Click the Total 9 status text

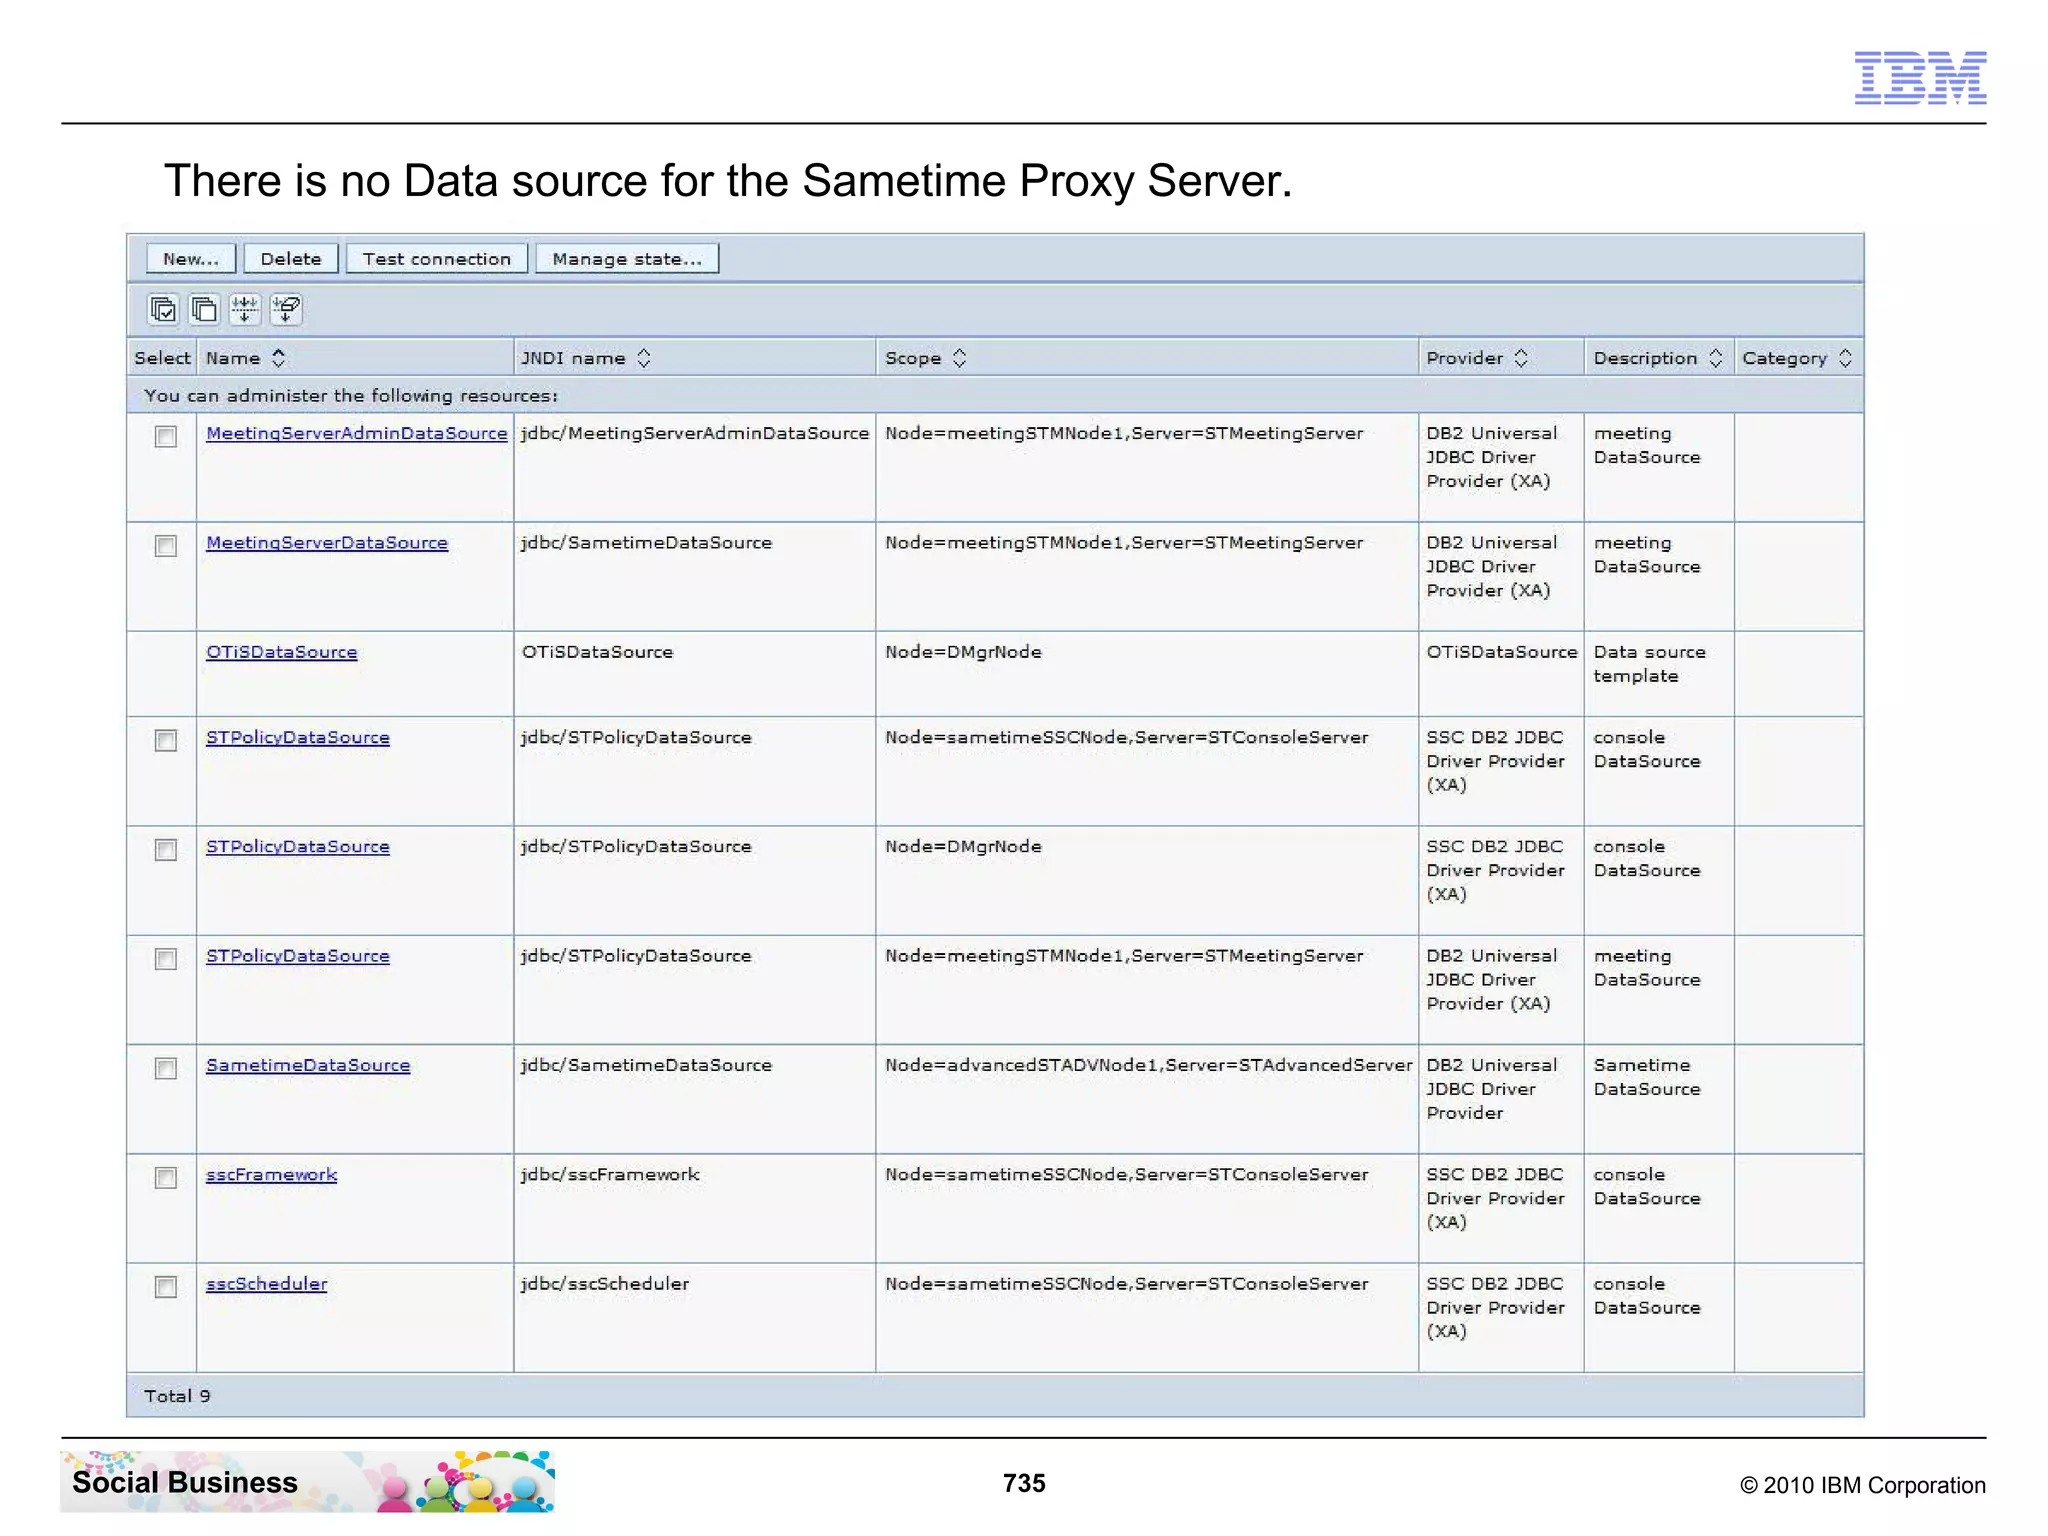[177, 1396]
